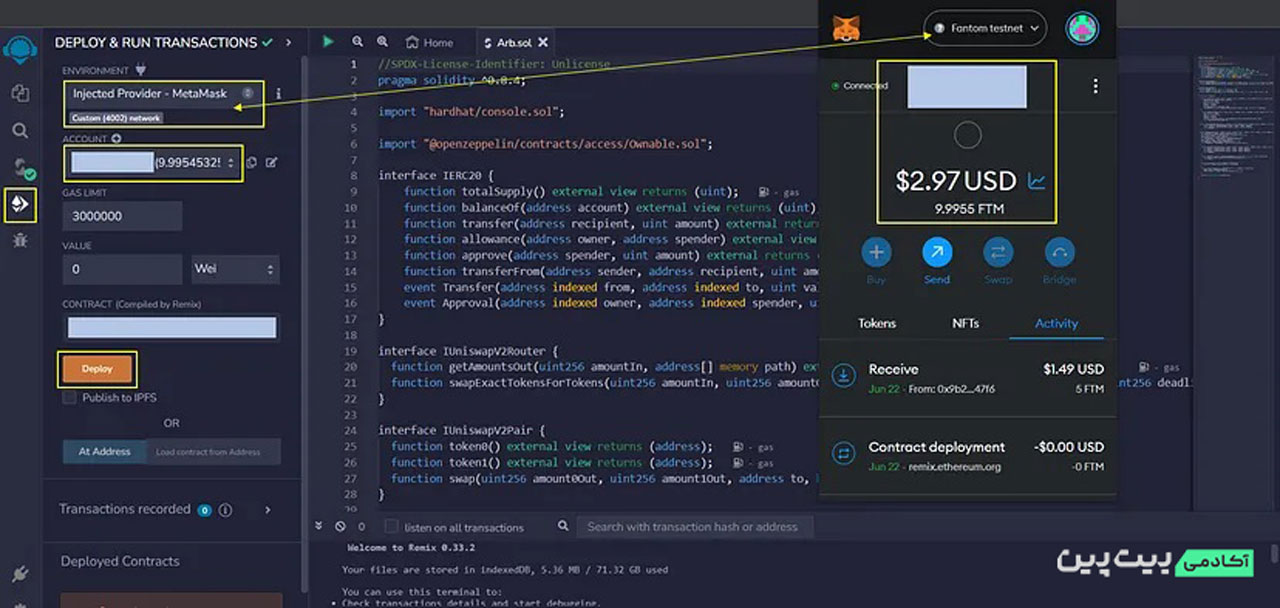Close the Arb.sol tab
Screen dimensions: 1280x608
pyautogui.click(x=543, y=42)
